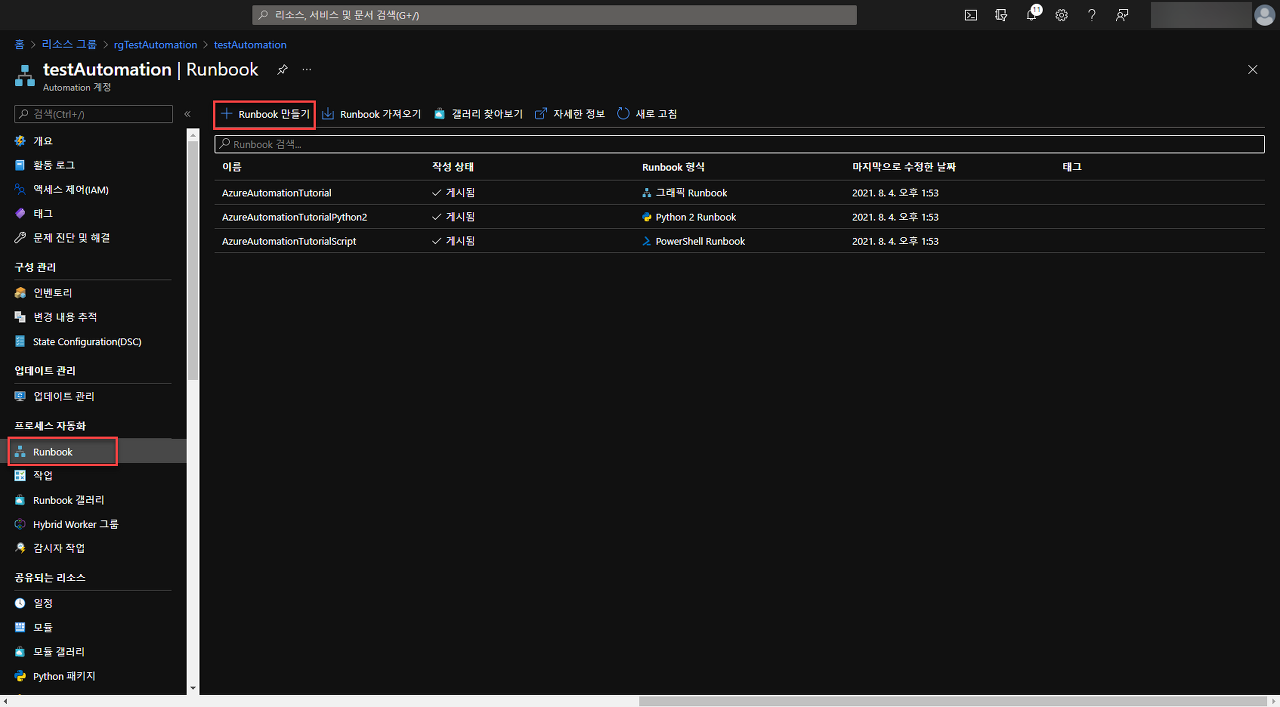This screenshot has height=707, width=1280.
Task: Click the horizontal scrollbar thumb
Action: [951, 701]
